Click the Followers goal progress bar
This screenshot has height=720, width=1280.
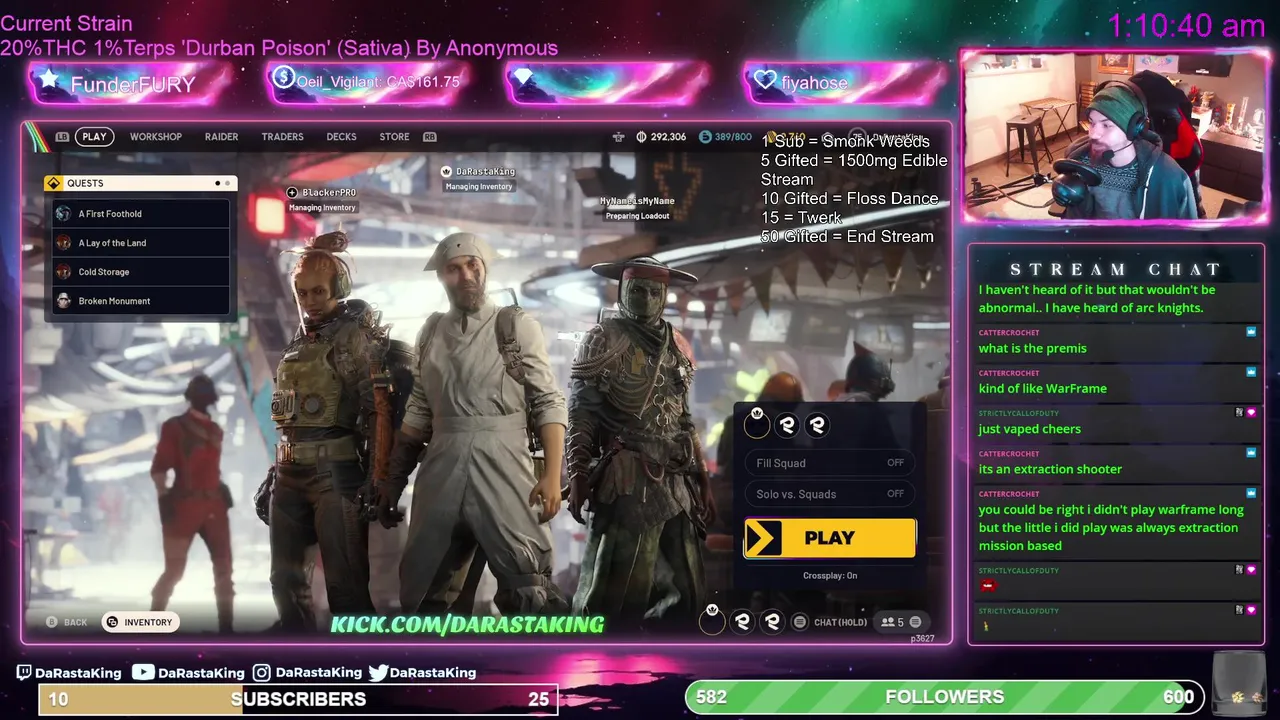coord(944,697)
